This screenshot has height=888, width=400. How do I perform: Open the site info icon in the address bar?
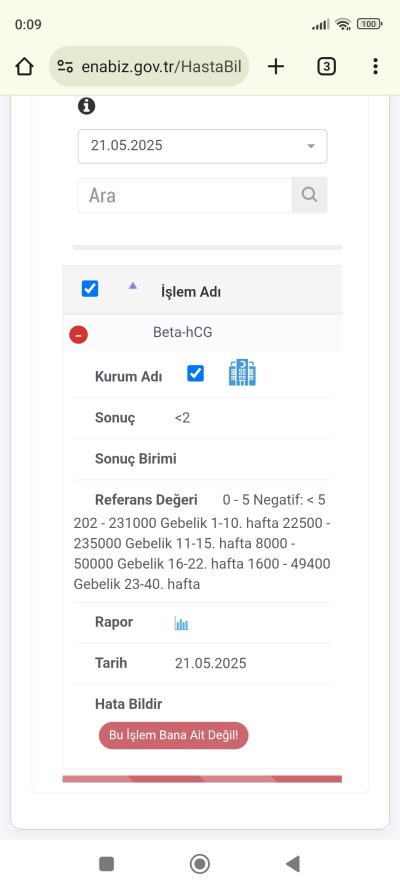[65, 67]
